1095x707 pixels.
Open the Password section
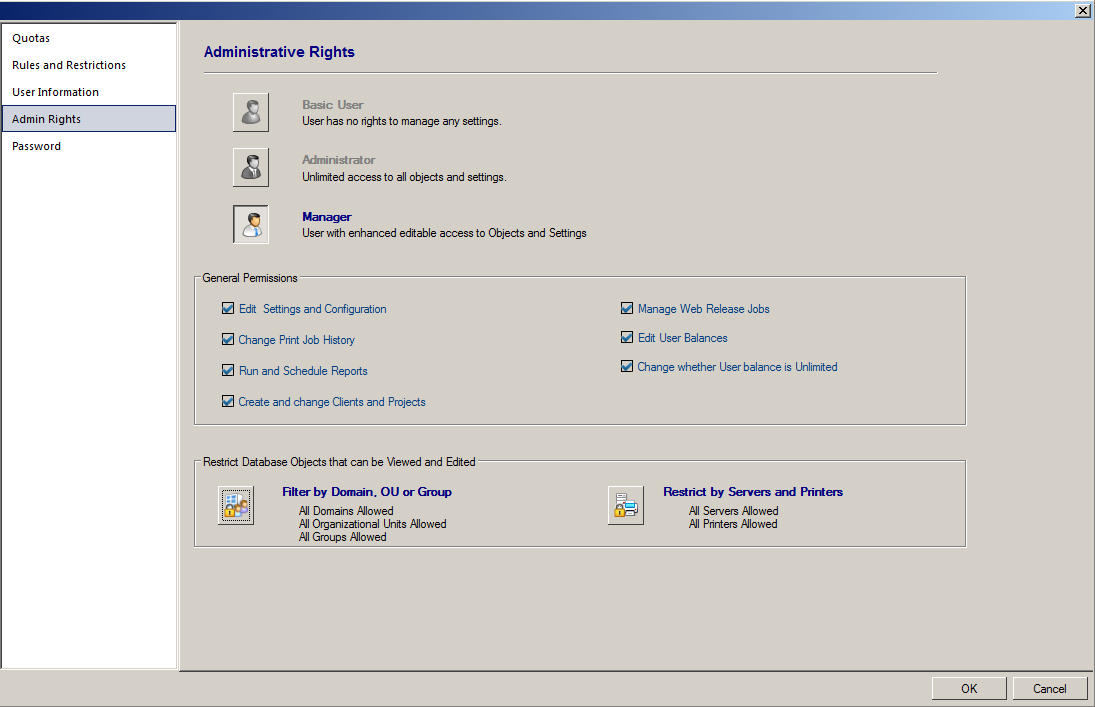coord(89,146)
